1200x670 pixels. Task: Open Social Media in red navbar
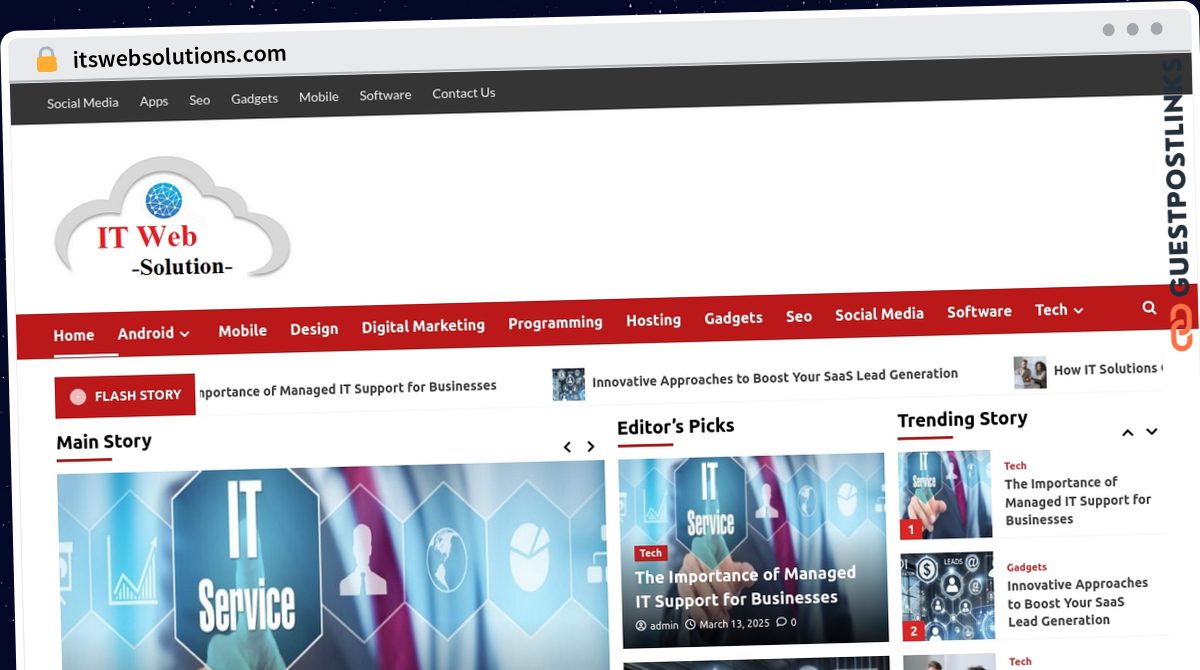coord(879,314)
